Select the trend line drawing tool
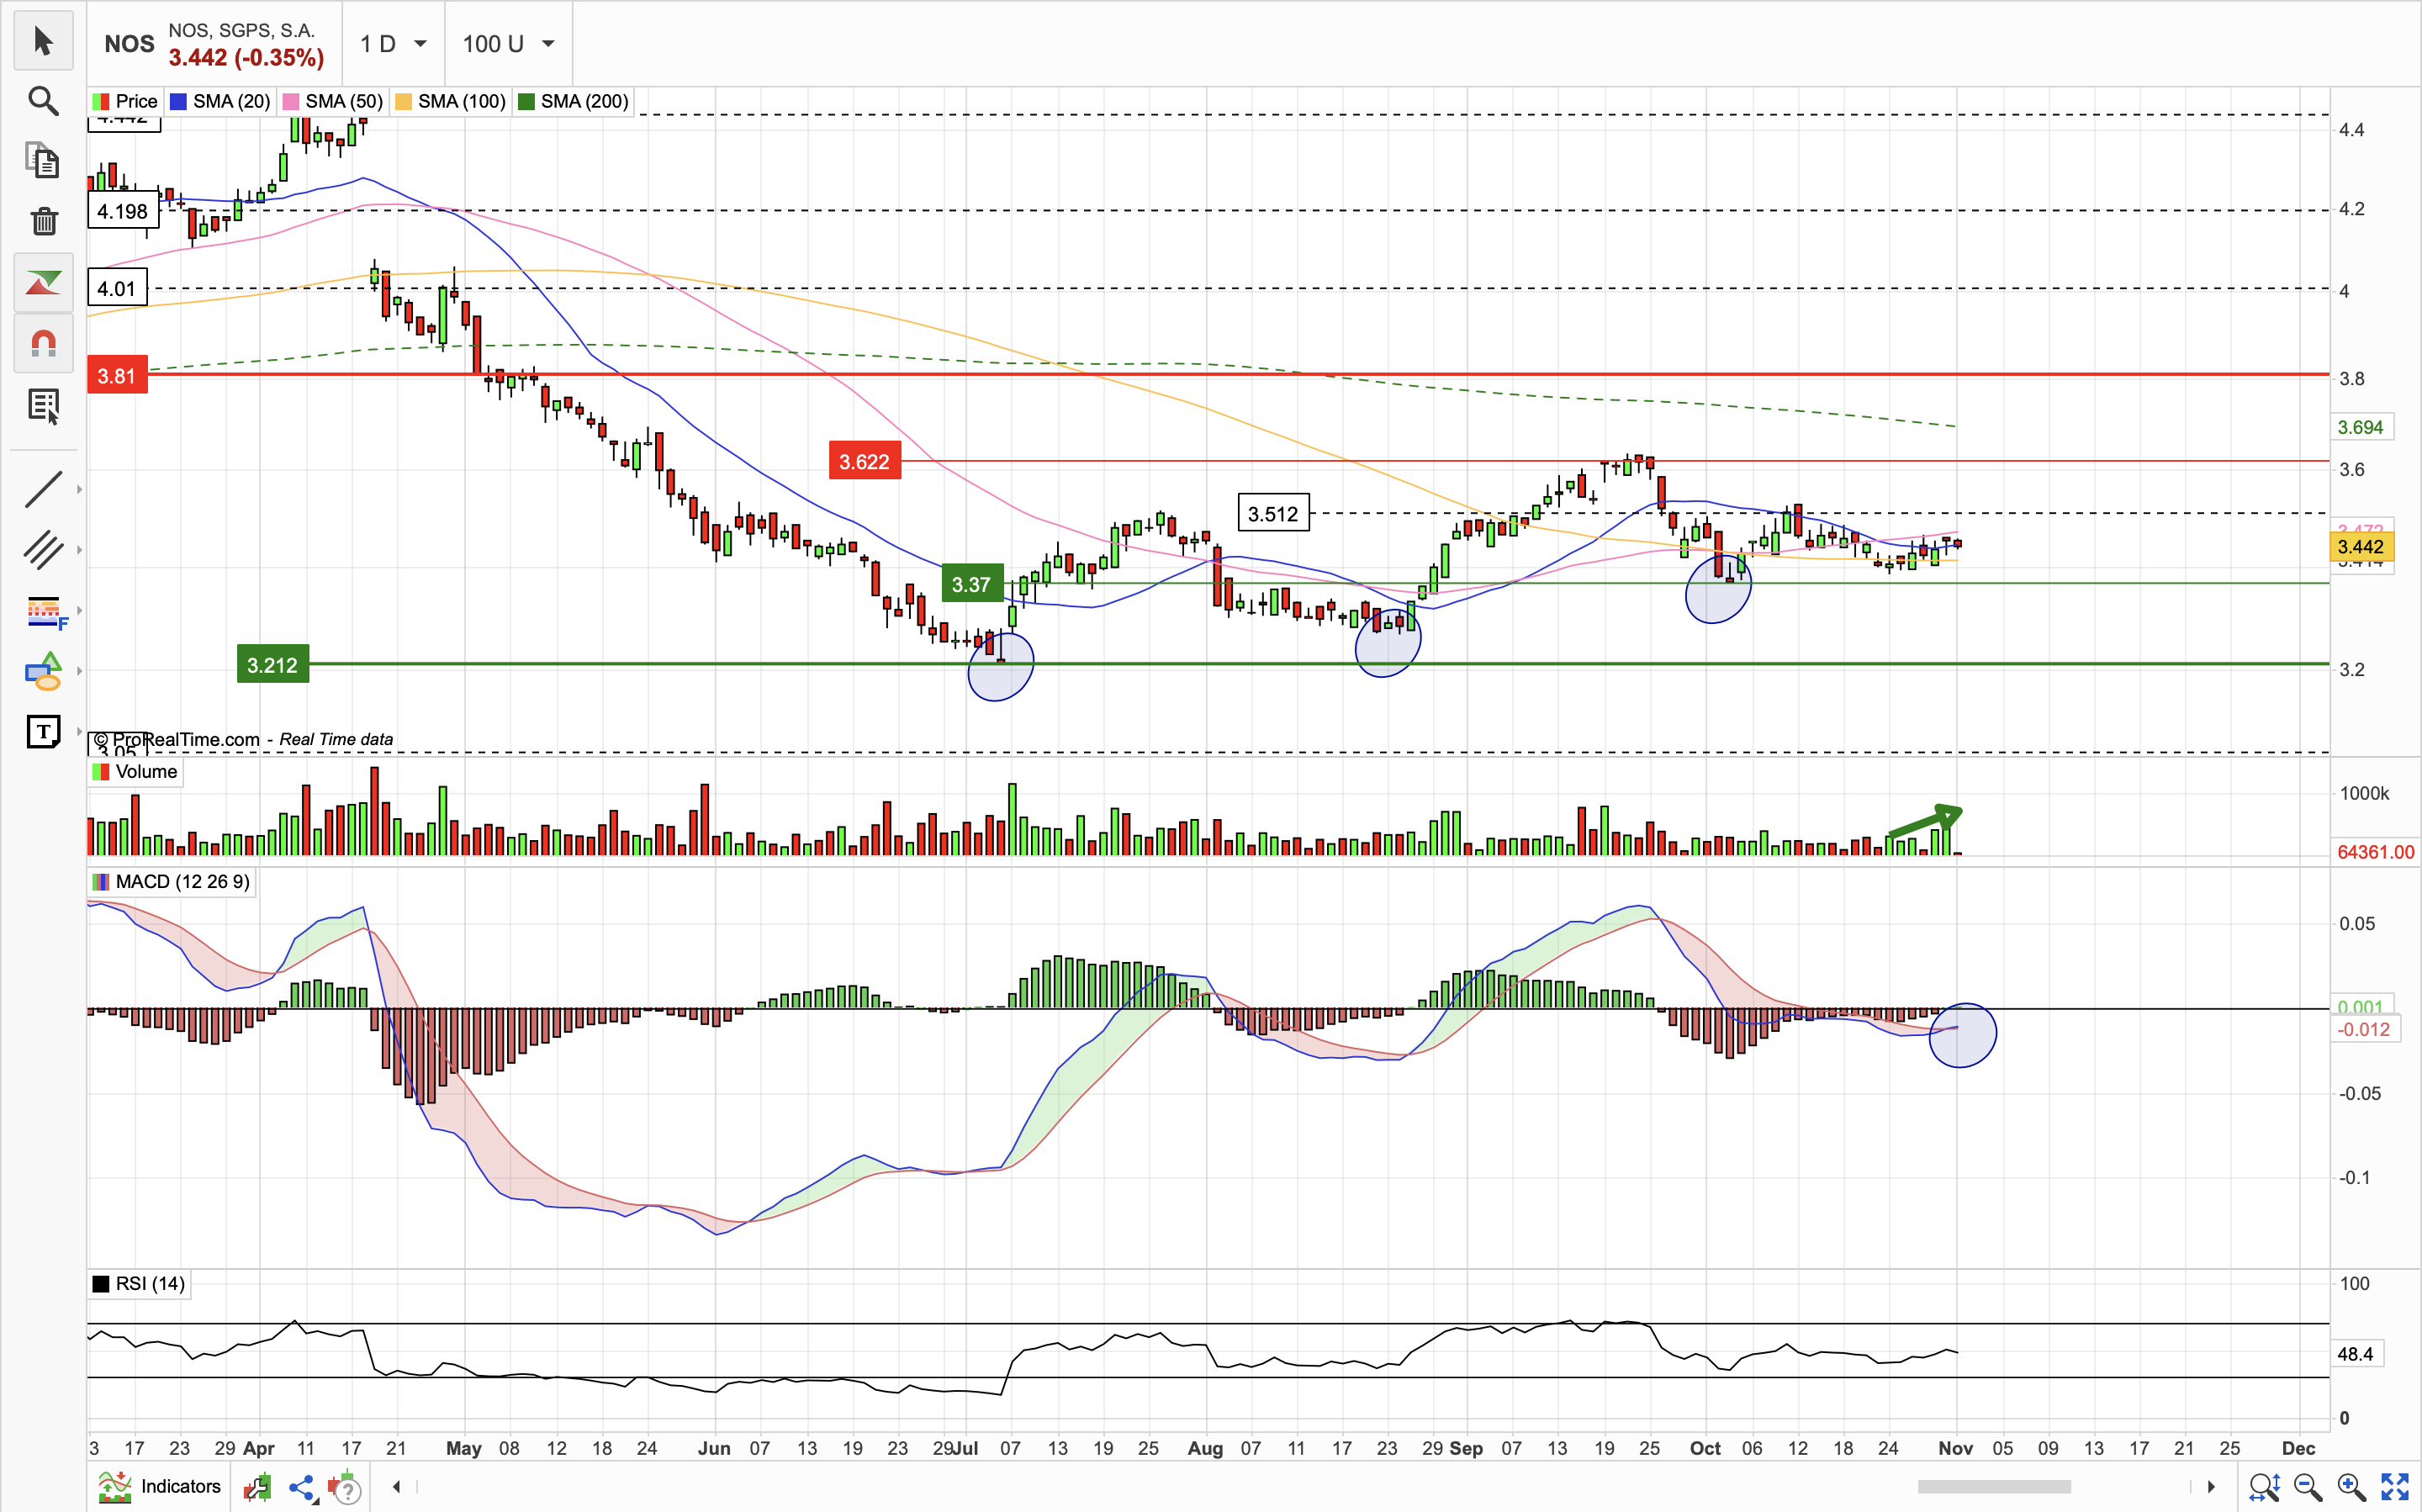The height and width of the screenshot is (1512, 2422). [43, 489]
